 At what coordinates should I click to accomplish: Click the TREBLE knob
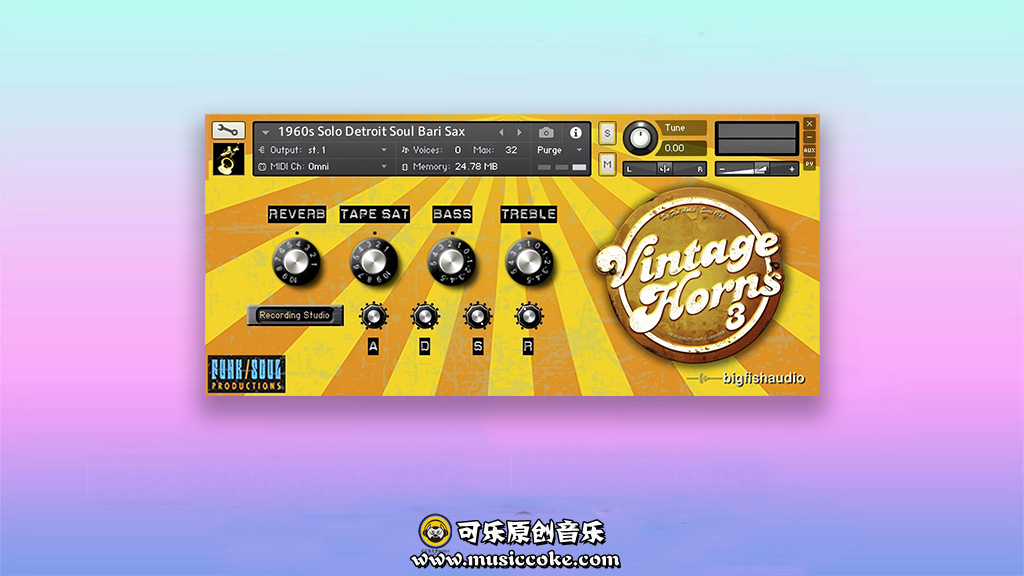(x=528, y=262)
